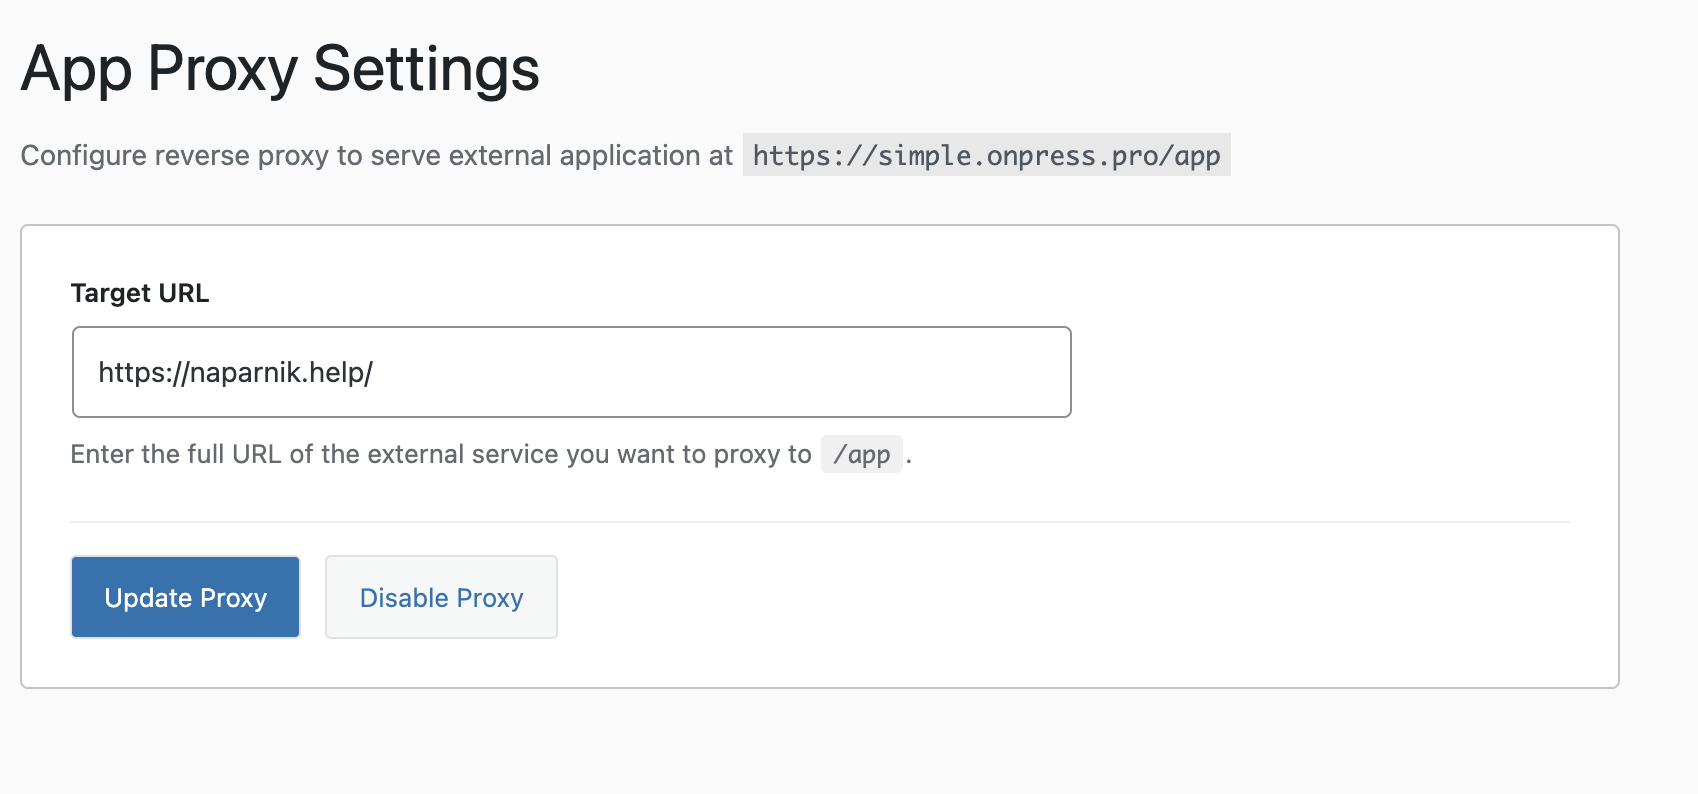1698x794 pixels.
Task: Click the "Configure reverse proxy" description text
Action: pyautogui.click(x=376, y=155)
